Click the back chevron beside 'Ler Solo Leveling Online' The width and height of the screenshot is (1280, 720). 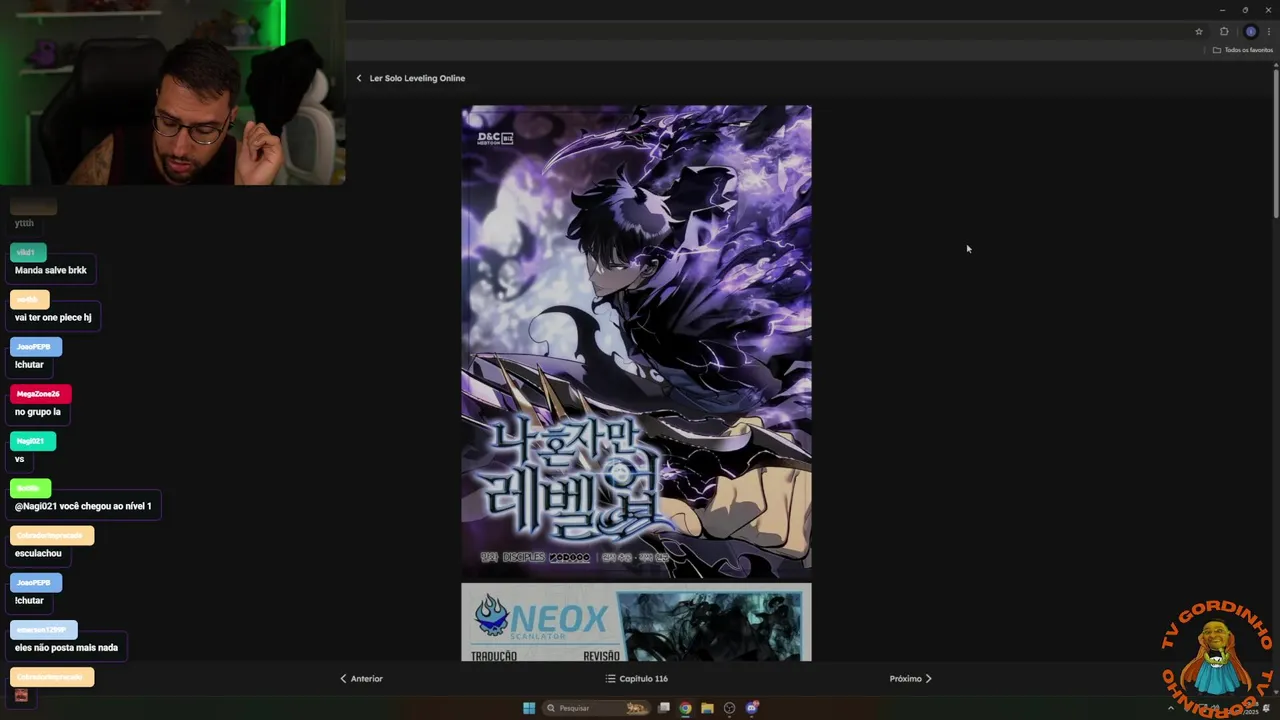tap(359, 78)
